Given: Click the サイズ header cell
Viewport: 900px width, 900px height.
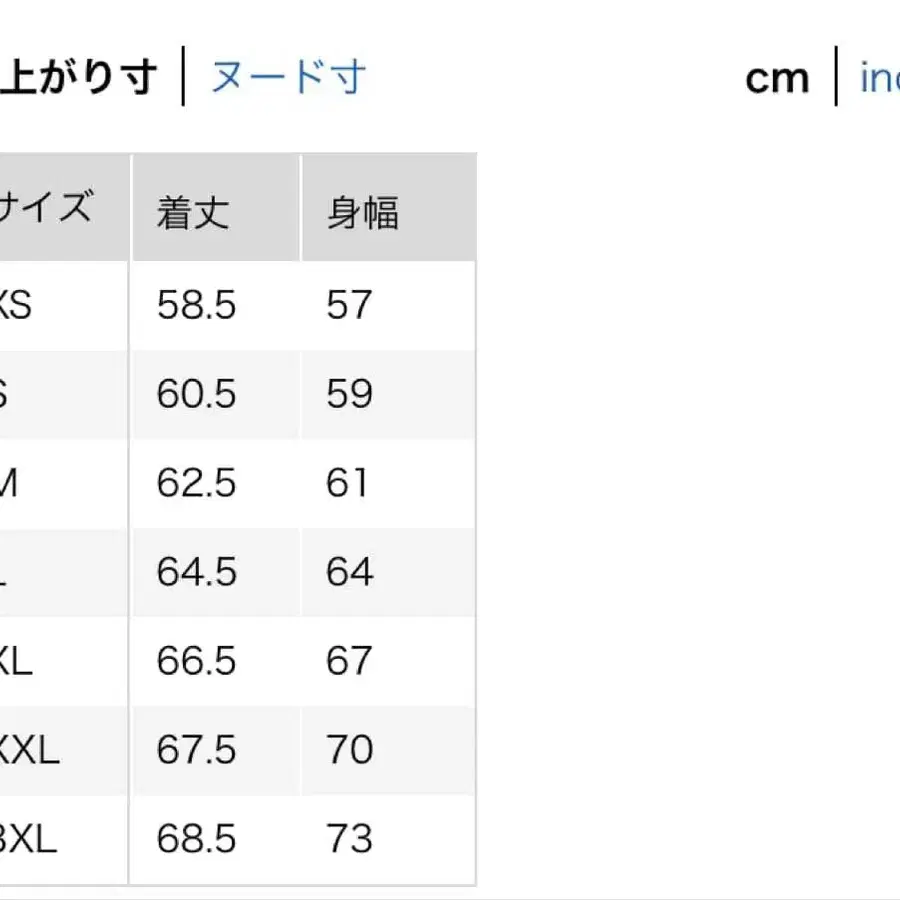Looking at the screenshot, I should point(50,207).
